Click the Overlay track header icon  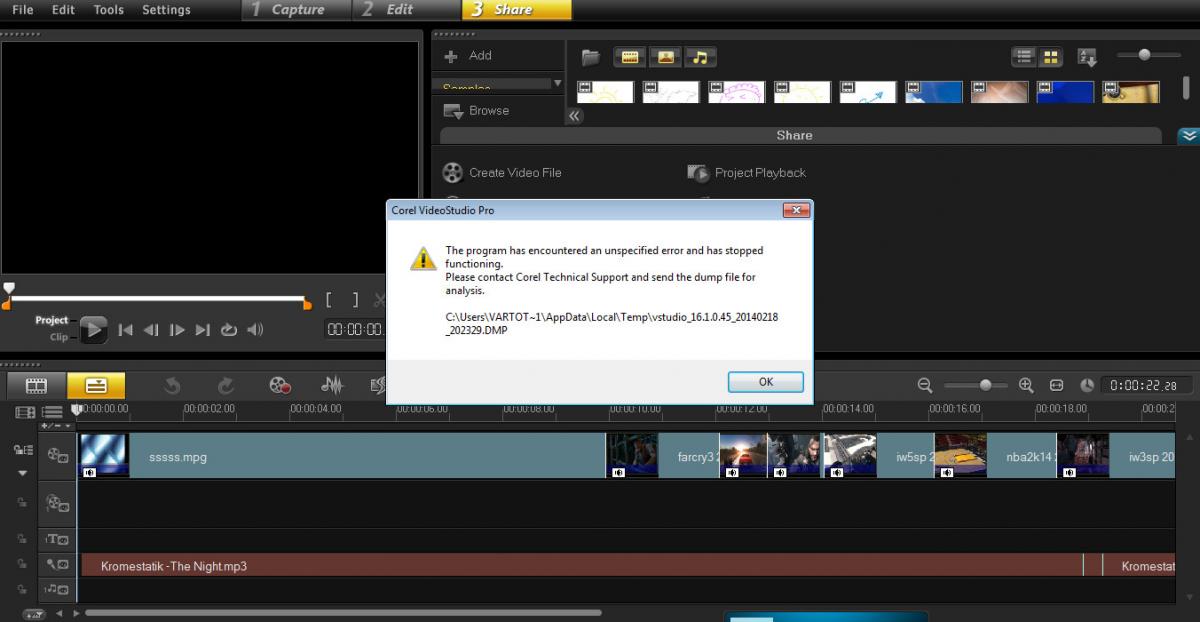point(58,504)
